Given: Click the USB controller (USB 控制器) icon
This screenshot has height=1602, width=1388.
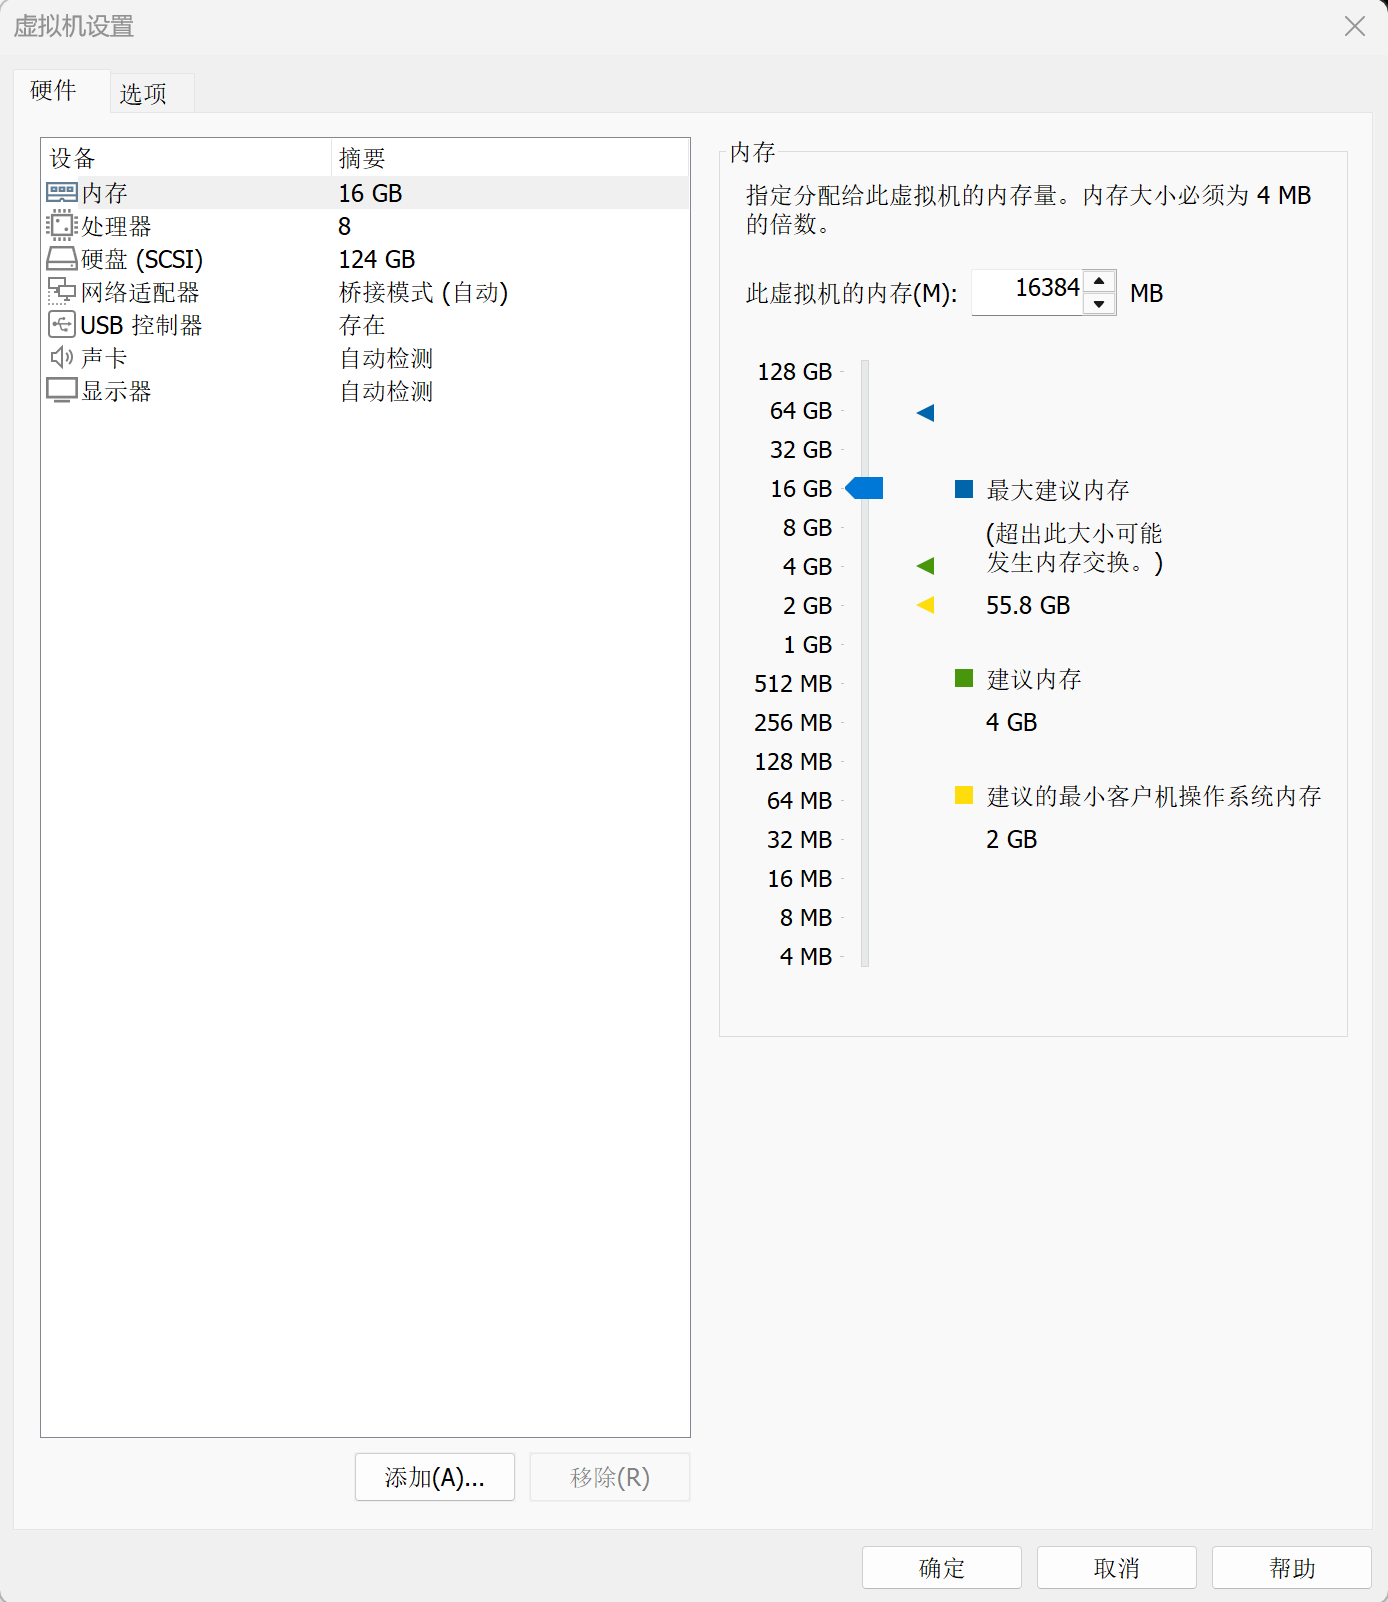Looking at the screenshot, I should coord(62,325).
